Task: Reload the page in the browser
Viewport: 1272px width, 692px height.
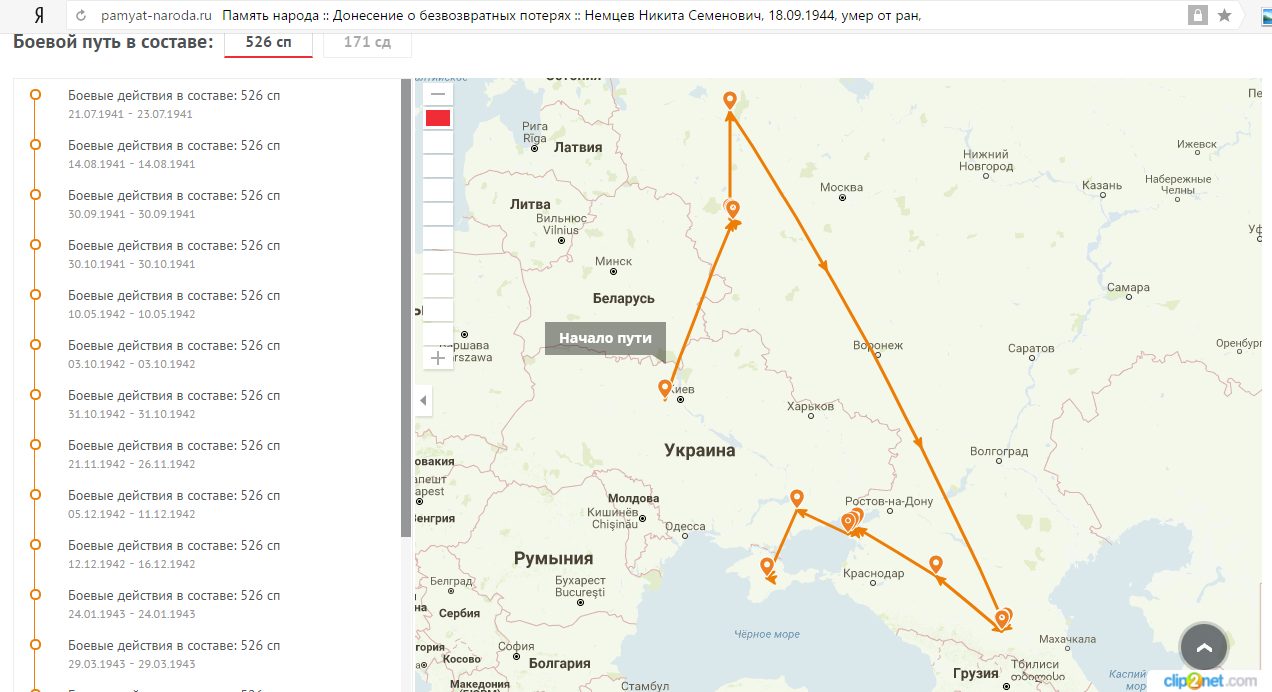Action: 82,16
